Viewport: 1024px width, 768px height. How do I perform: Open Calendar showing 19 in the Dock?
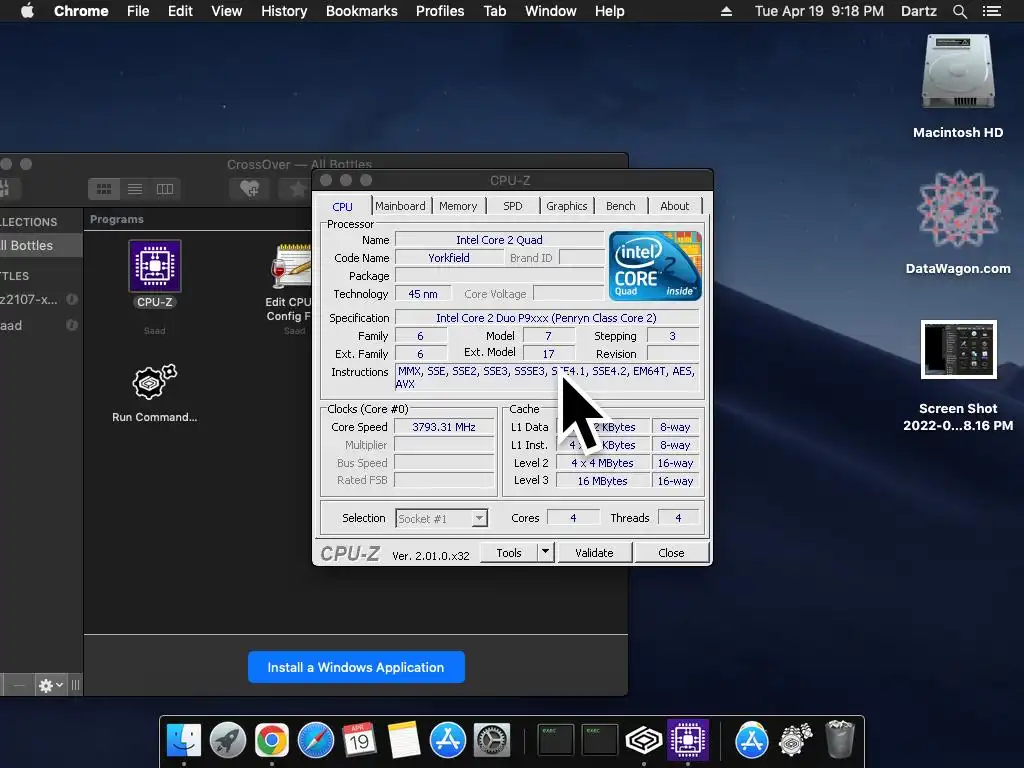359,740
